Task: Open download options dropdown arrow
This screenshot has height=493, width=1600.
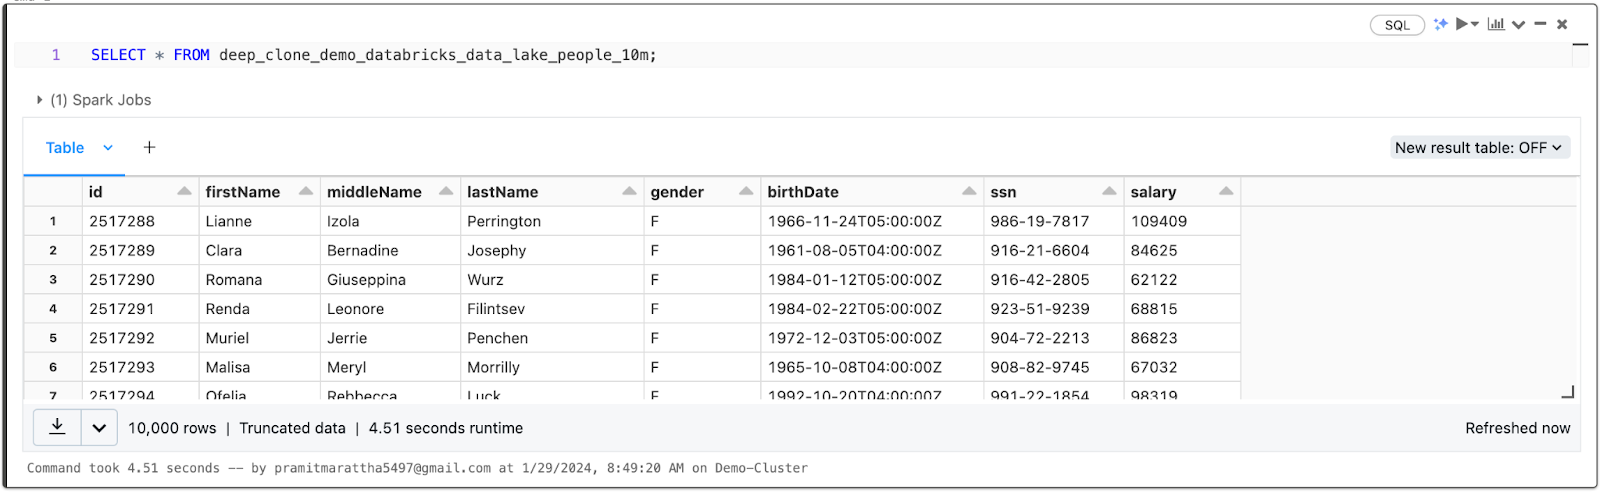Action: pos(99,428)
